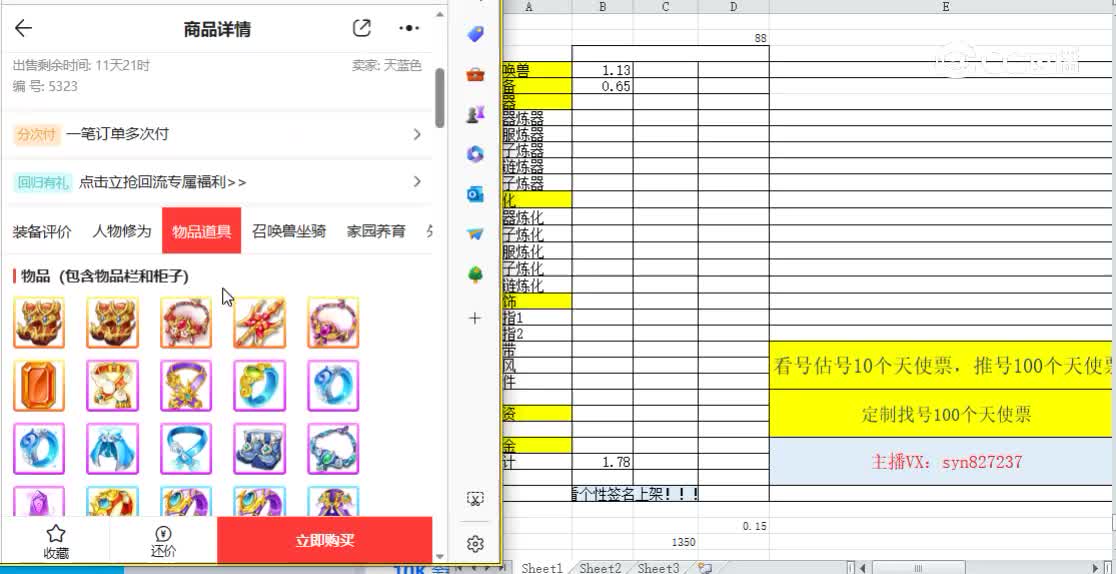Switch to the 召唤兽坐骑 tab

click(289, 231)
